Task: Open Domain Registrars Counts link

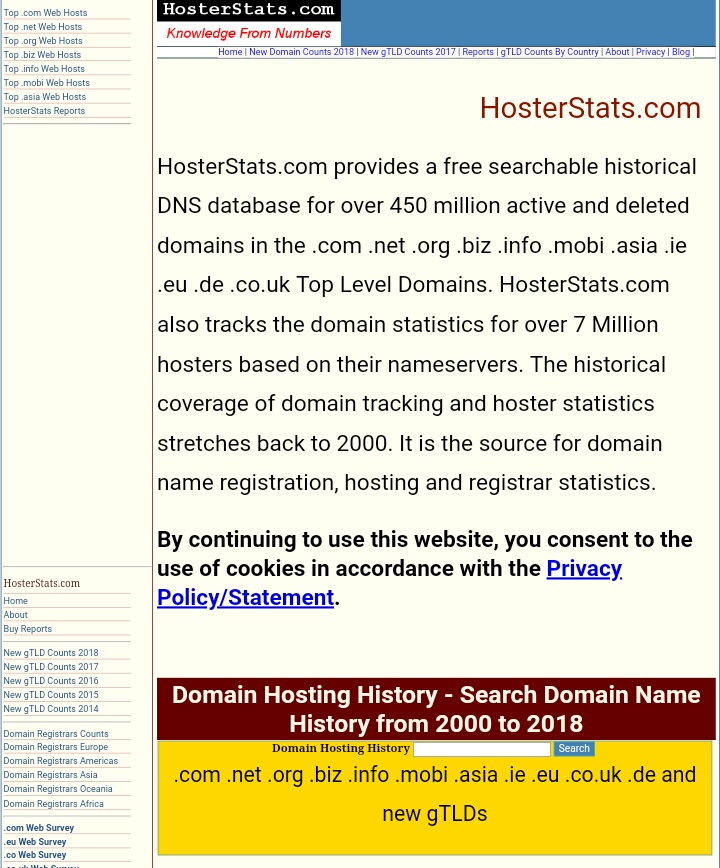Action: pyautogui.click(x=56, y=733)
